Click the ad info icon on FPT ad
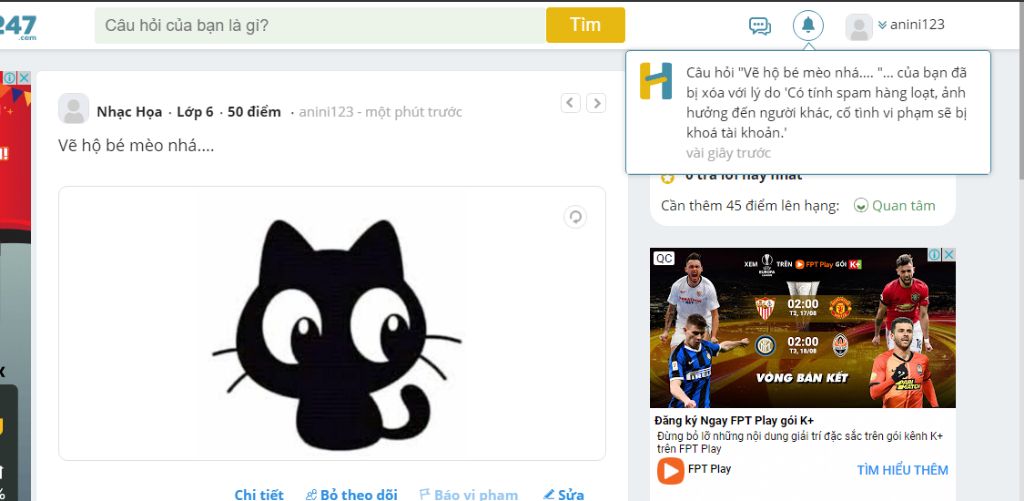 [935, 255]
